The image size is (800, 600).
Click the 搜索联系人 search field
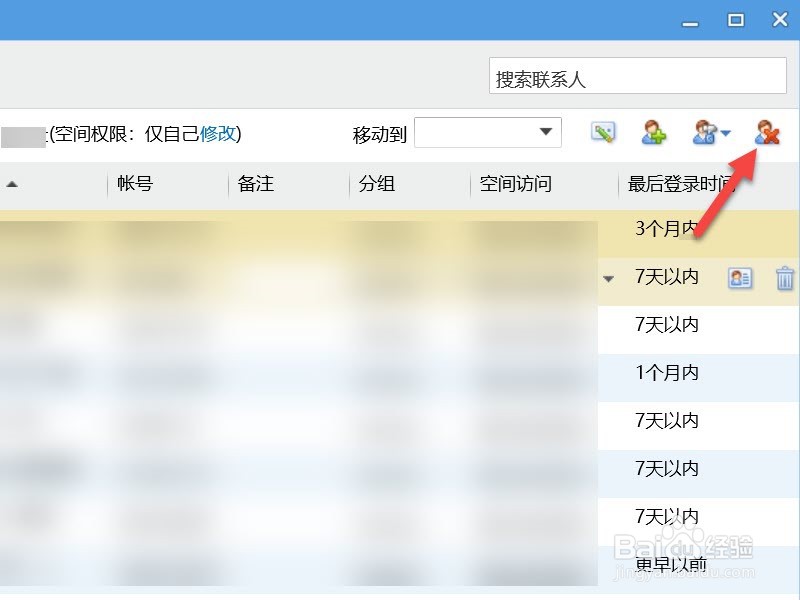pos(637,75)
